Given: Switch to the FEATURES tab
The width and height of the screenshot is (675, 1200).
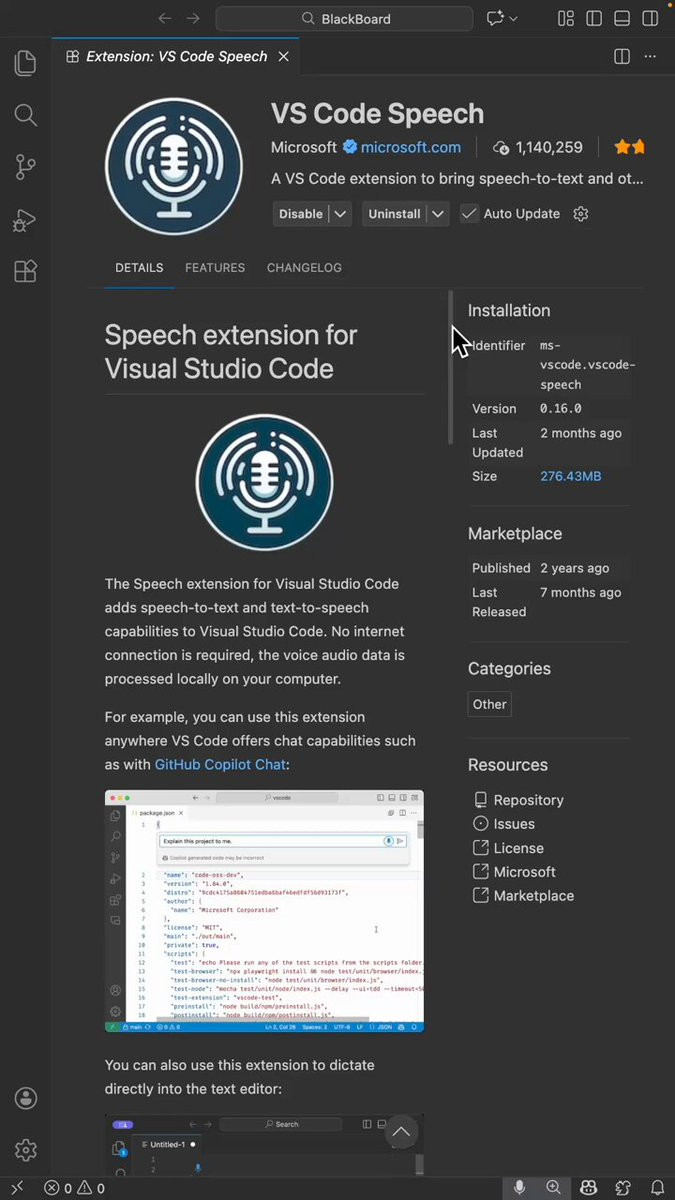Looking at the screenshot, I should pyautogui.click(x=215, y=268).
